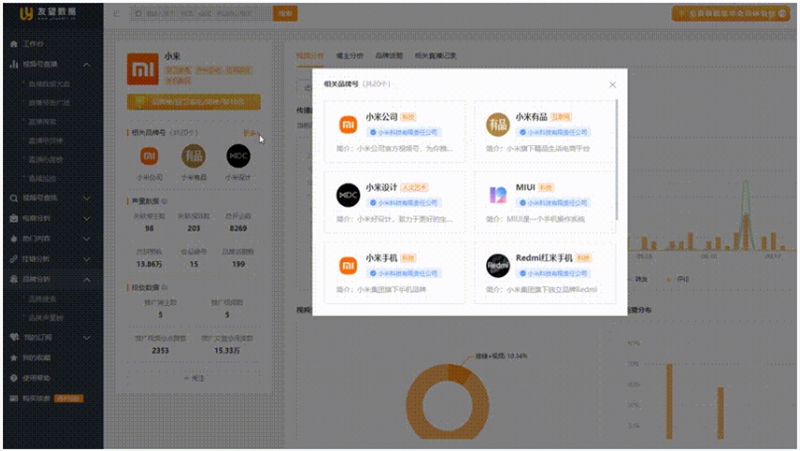Click the flame icon for the hot content menu
Image resolution: width=800 pixels, height=451 pixels.
(x=14, y=239)
